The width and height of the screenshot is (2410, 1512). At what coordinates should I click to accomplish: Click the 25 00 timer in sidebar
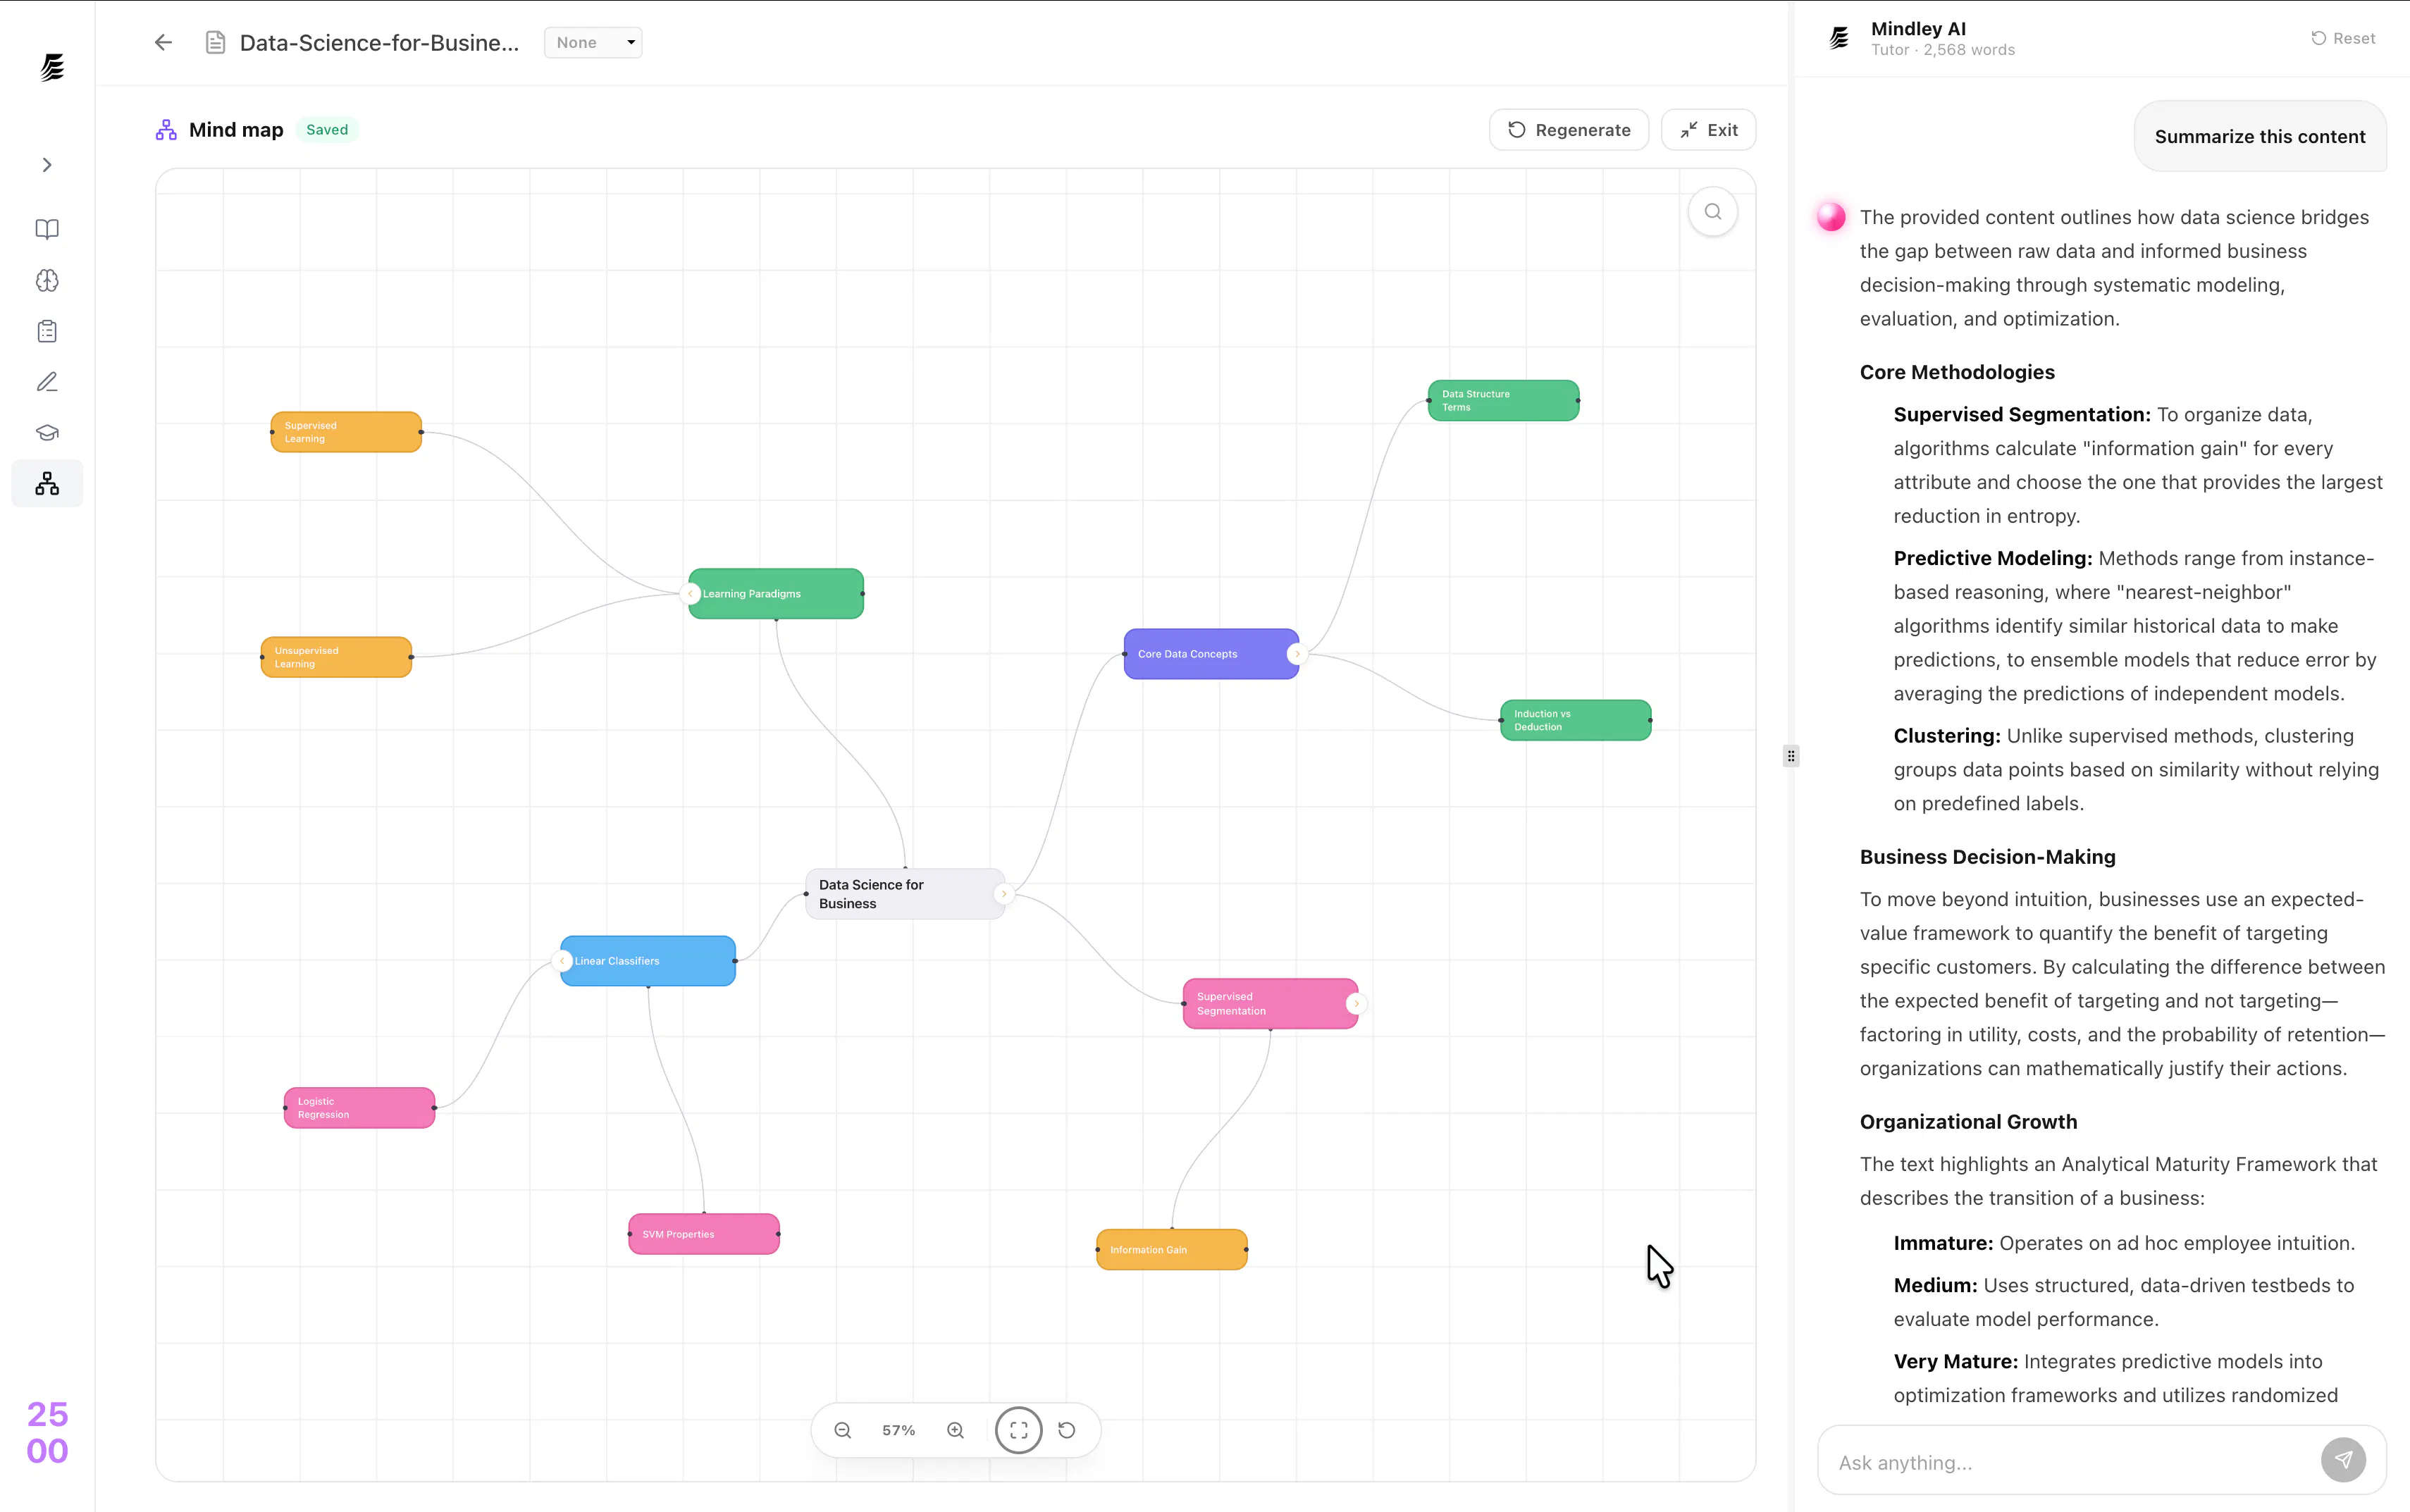47,1432
